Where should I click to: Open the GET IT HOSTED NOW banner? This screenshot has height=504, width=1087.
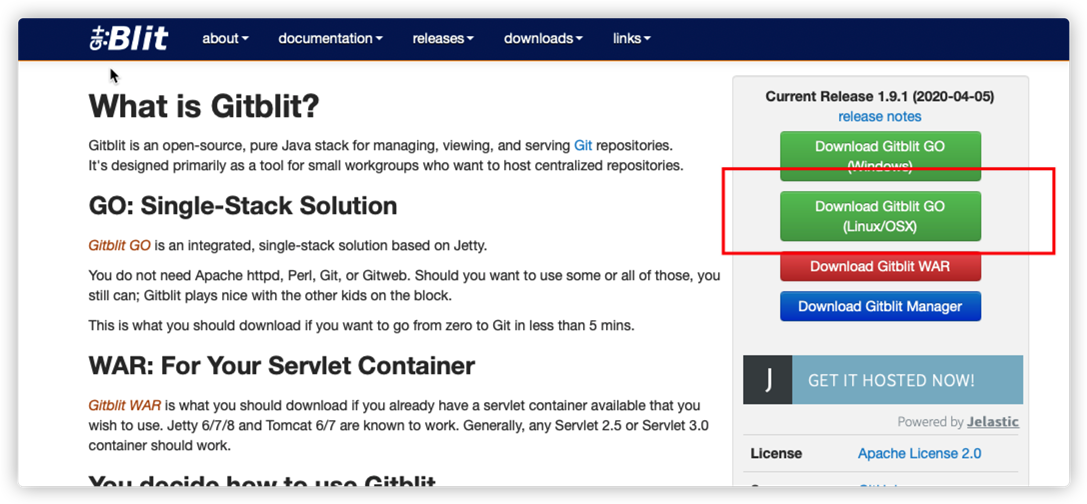point(883,380)
